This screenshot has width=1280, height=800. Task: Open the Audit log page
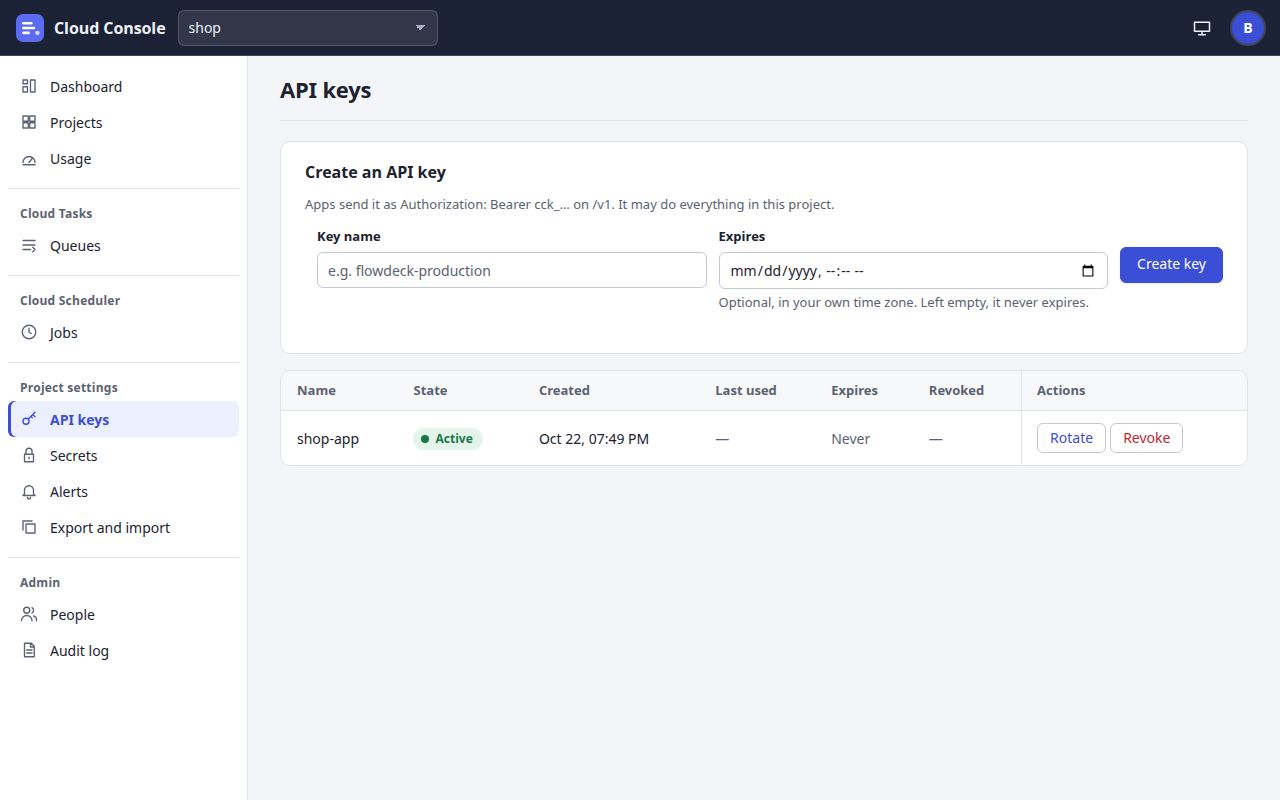click(x=123, y=651)
